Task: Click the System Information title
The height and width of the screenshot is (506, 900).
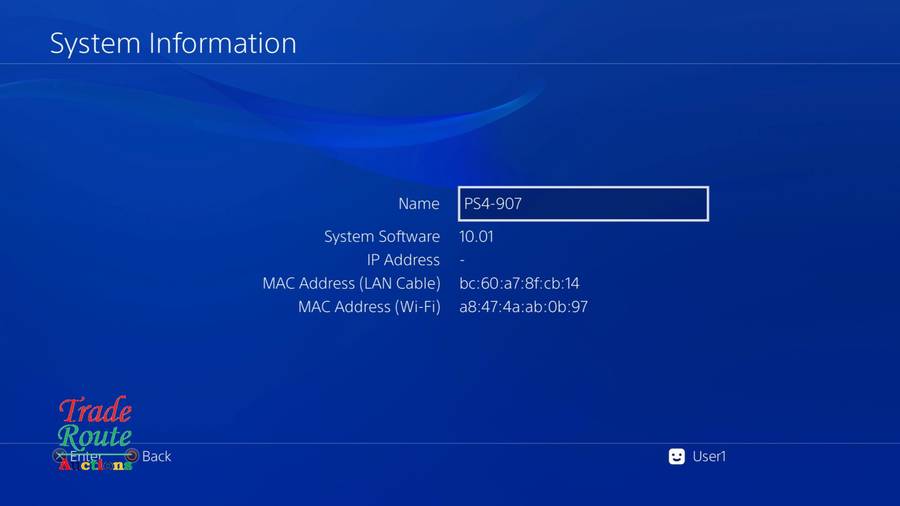Action: pyautogui.click(x=173, y=43)
